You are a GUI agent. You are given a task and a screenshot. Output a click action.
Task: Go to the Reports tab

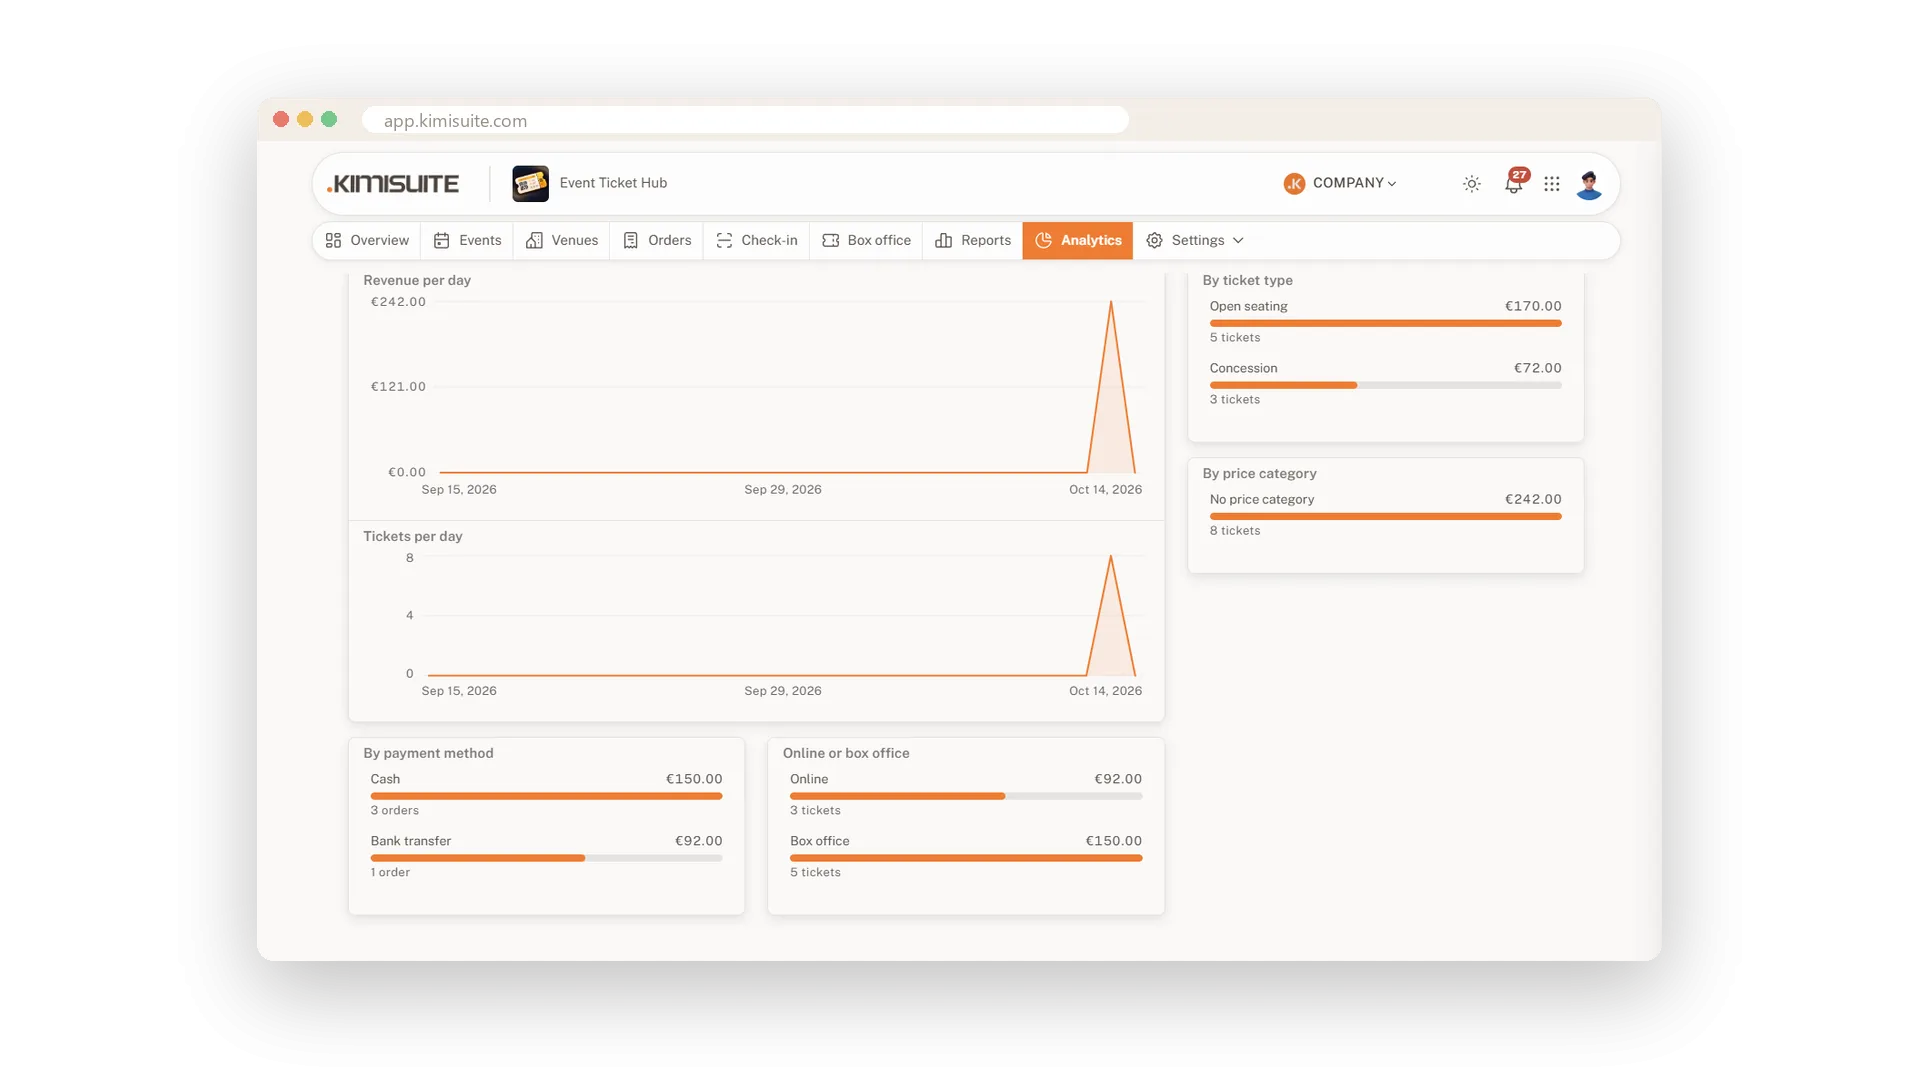coord(973,241)
